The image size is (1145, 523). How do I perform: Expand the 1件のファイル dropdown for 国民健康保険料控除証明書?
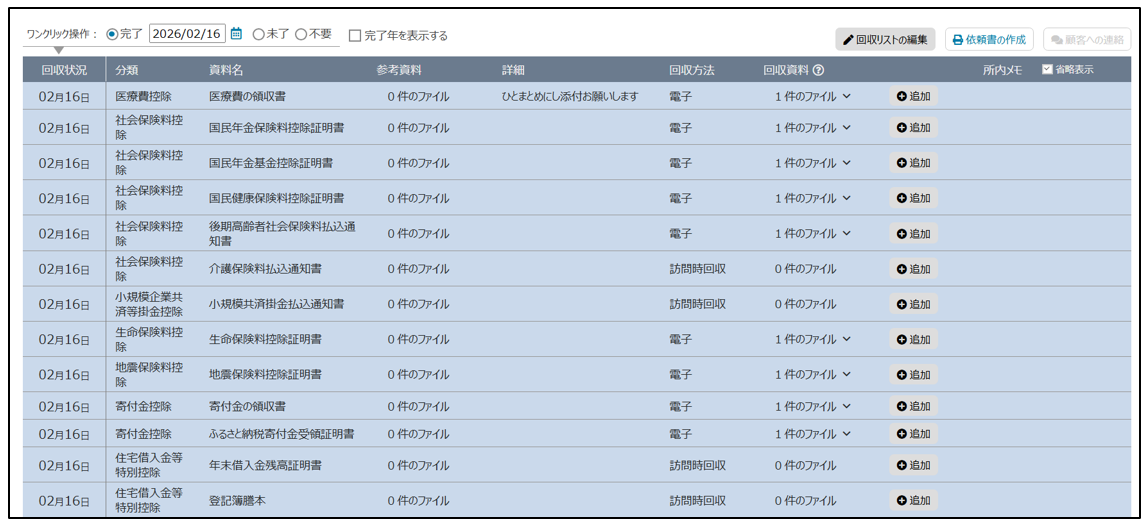846,198
